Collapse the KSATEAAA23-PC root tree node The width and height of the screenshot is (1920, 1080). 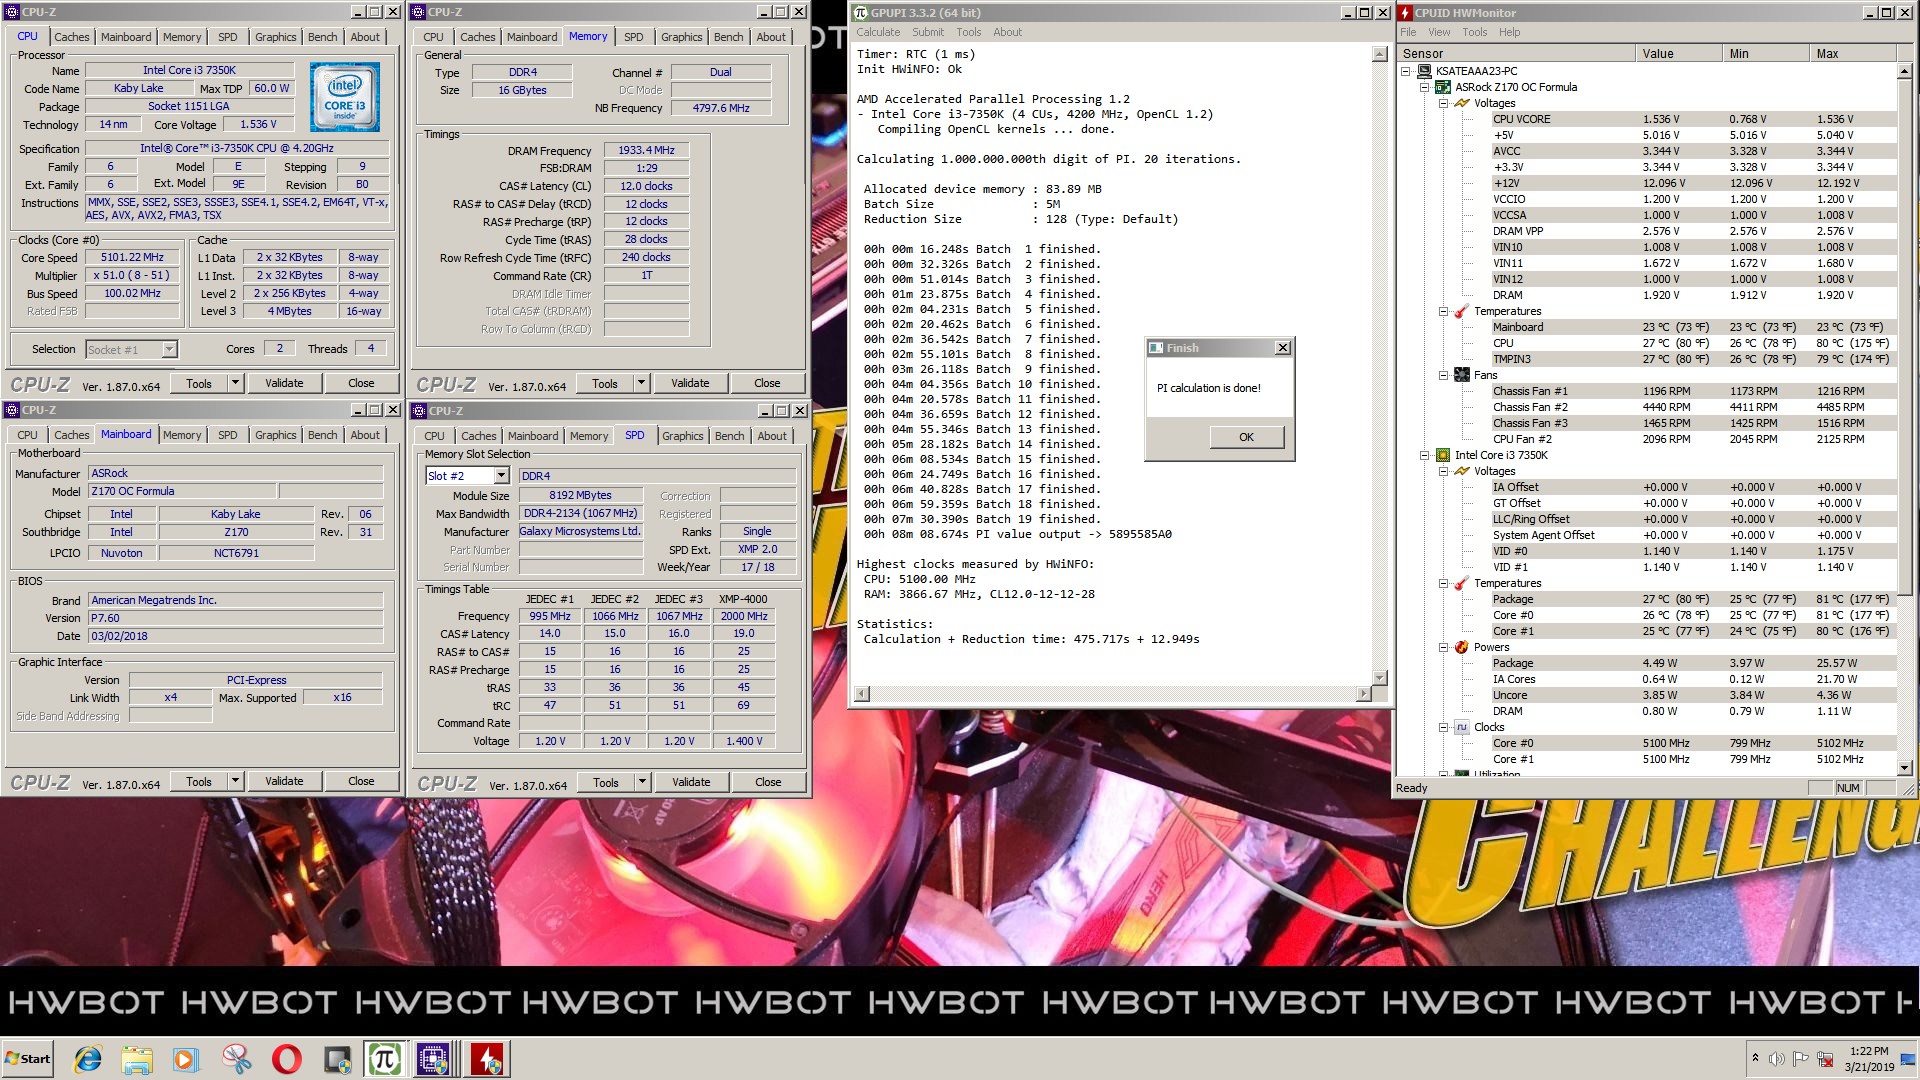click(1406, 71)
